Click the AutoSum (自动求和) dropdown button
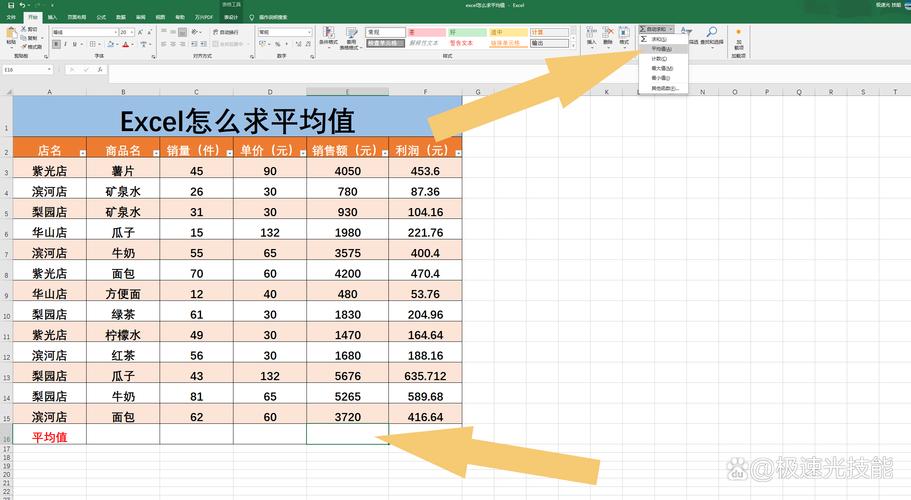The width and height of the screenshot is (911, 500). click(656, 29)
